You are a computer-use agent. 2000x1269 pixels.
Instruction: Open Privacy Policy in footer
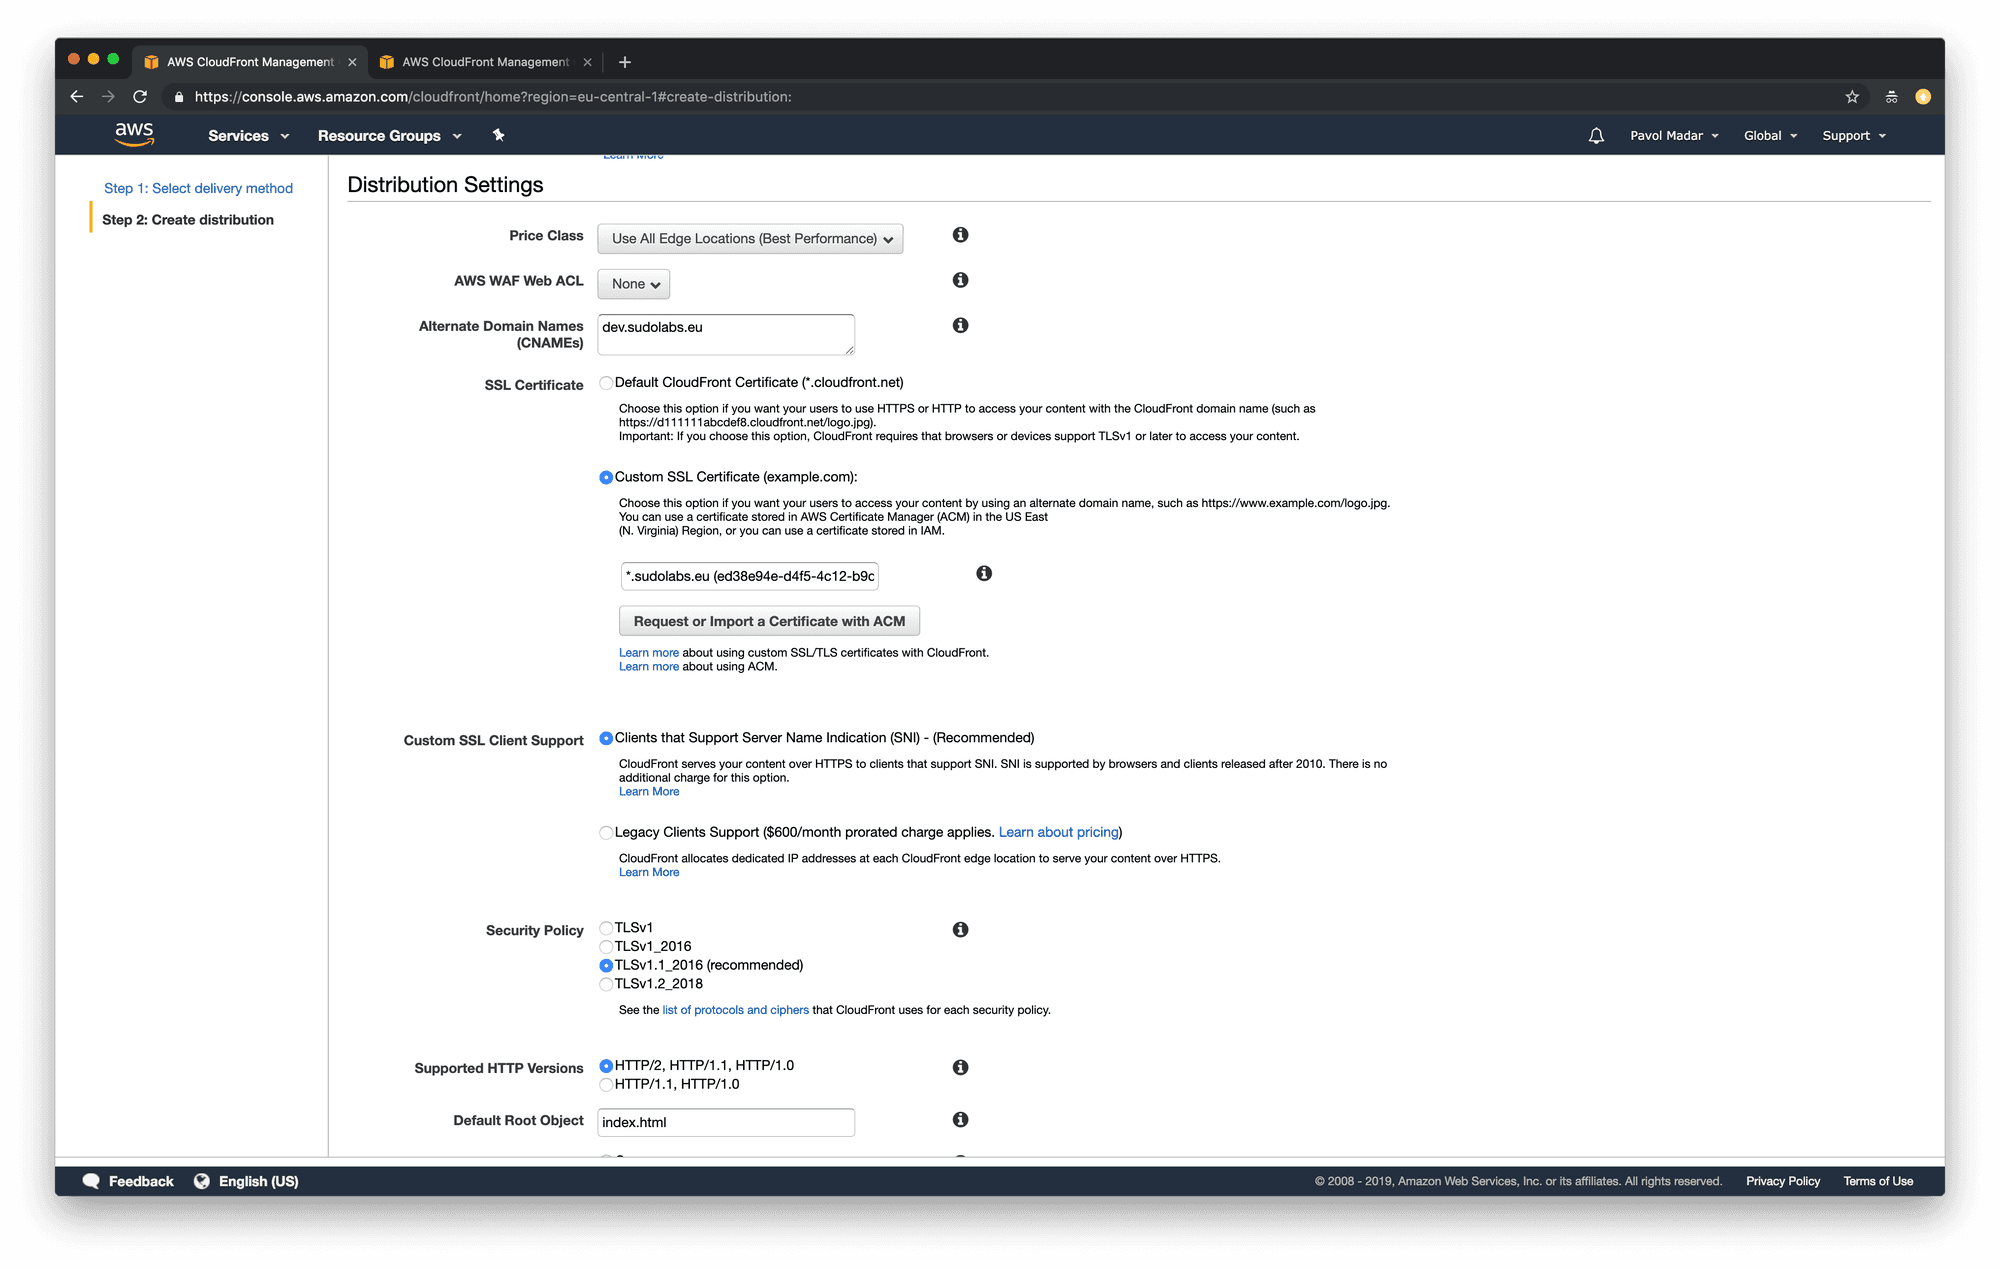click(x=1783, y=1181)
